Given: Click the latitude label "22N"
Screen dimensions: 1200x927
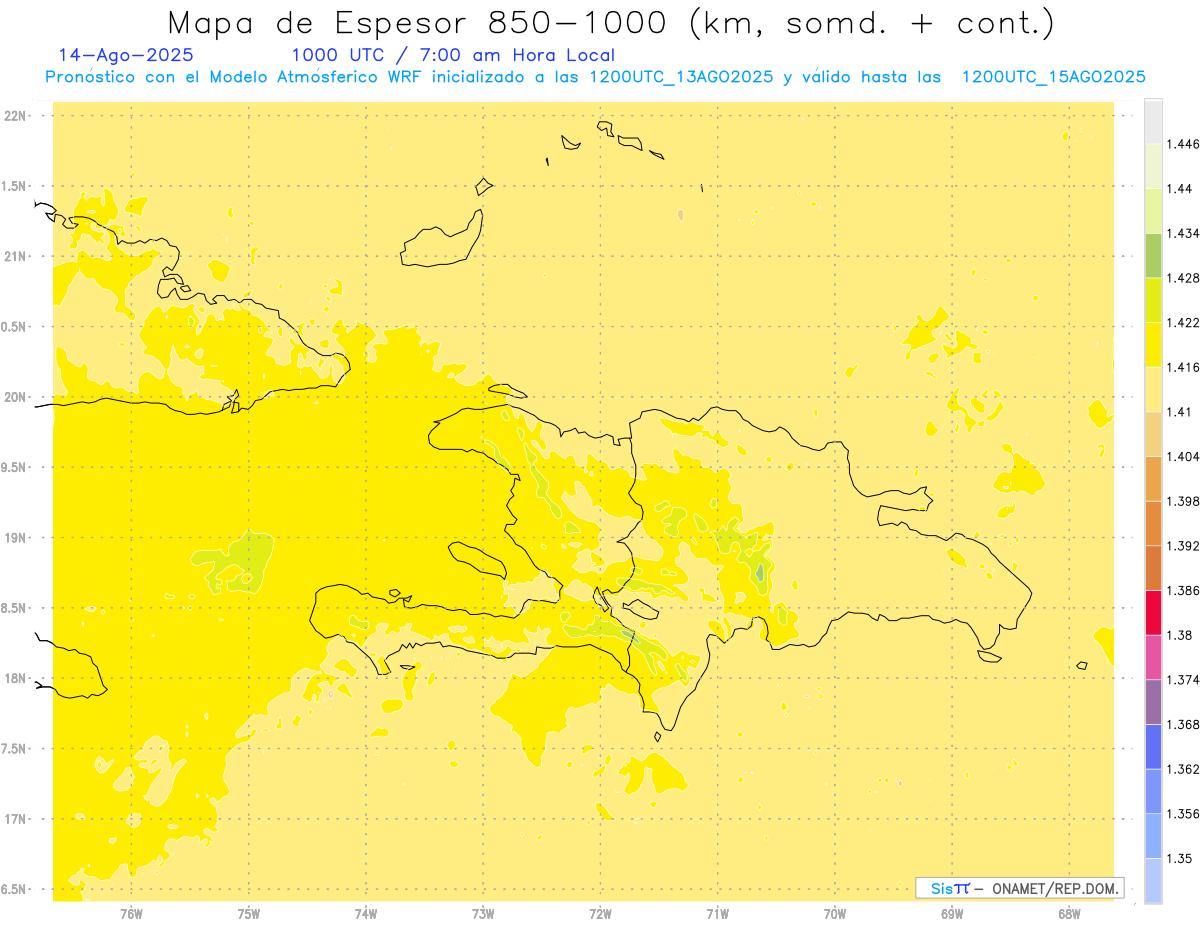Looking at the screenshot, I should (x=14, y=116).
